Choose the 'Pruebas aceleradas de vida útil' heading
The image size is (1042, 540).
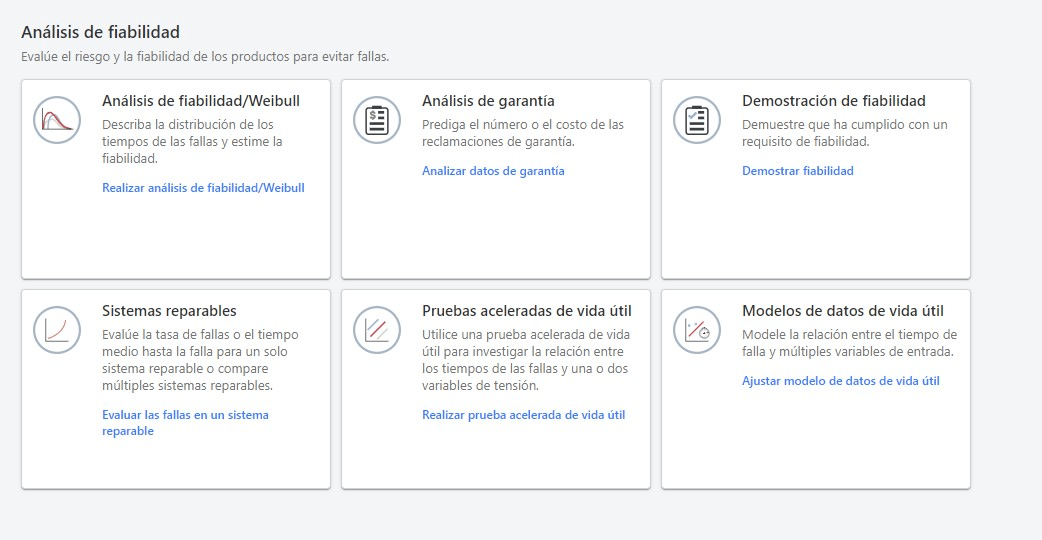click(x=526, y=311)
